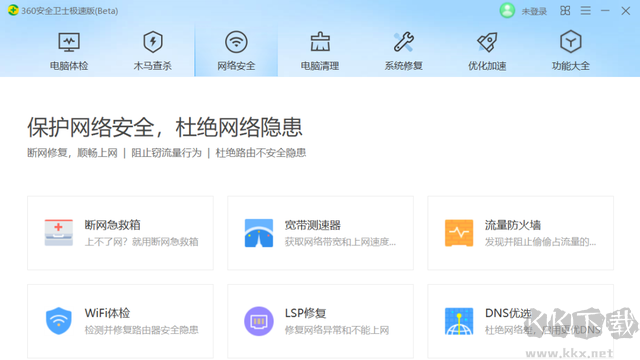Click the 优化加速 rocket icon

487,42
